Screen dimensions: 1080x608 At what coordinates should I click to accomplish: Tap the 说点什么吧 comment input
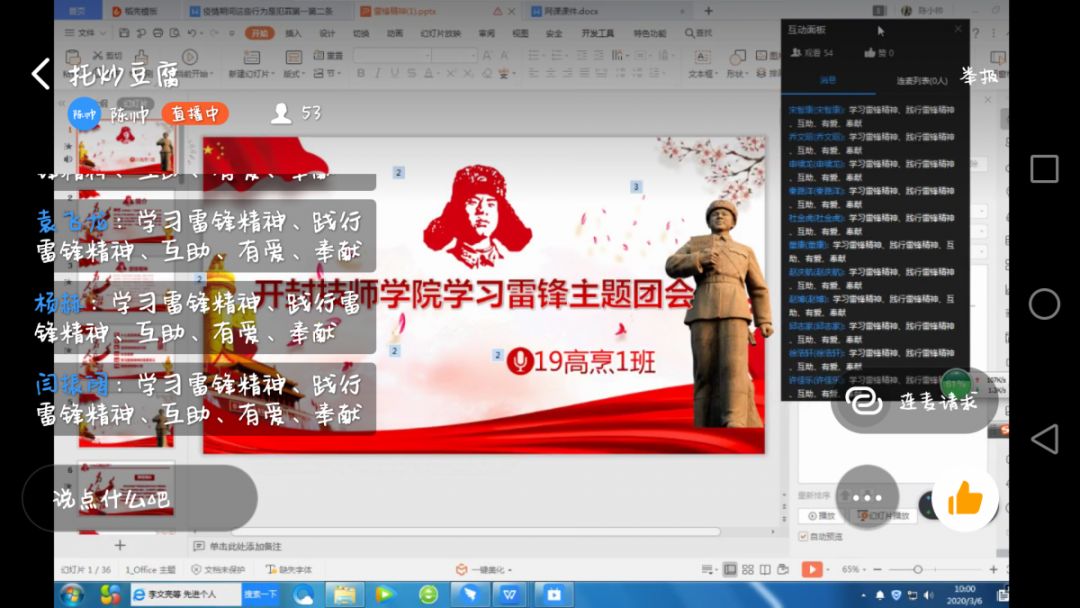coord(140,498)
